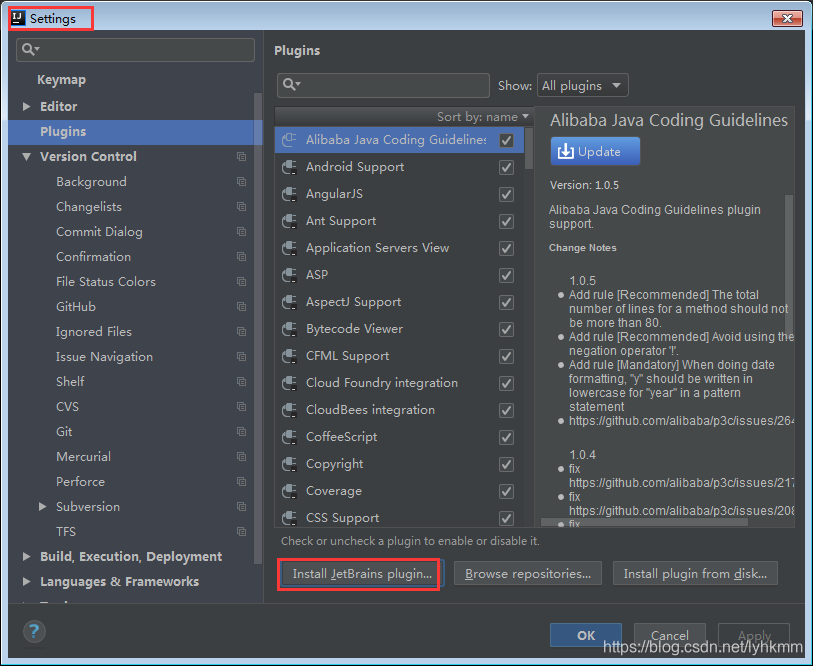Uncheck the Bytecode Viewer plugin
The image size is (813, 666).
(506, 329)
